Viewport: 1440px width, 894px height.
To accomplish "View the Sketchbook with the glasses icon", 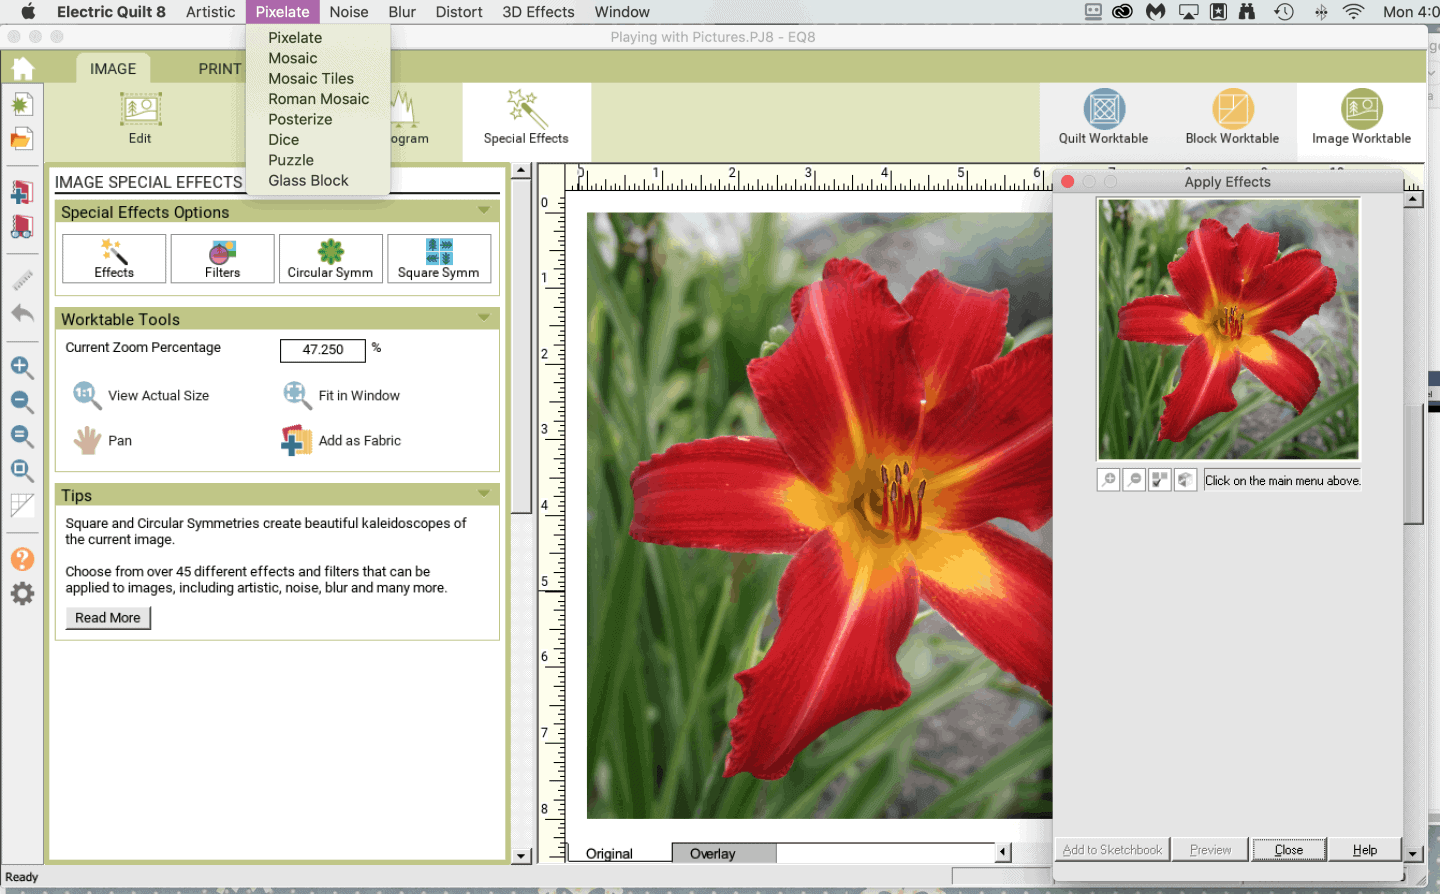I will (x=22, y=226).
